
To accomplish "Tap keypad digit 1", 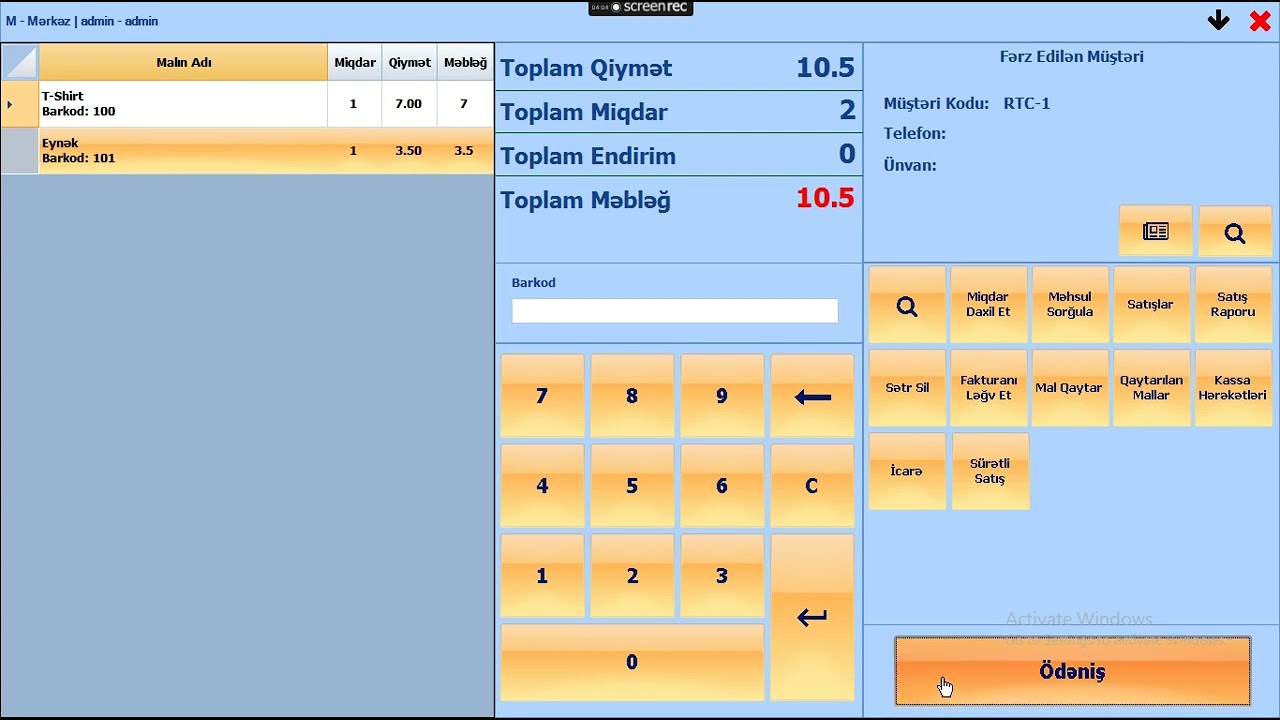I will [542, 576].
